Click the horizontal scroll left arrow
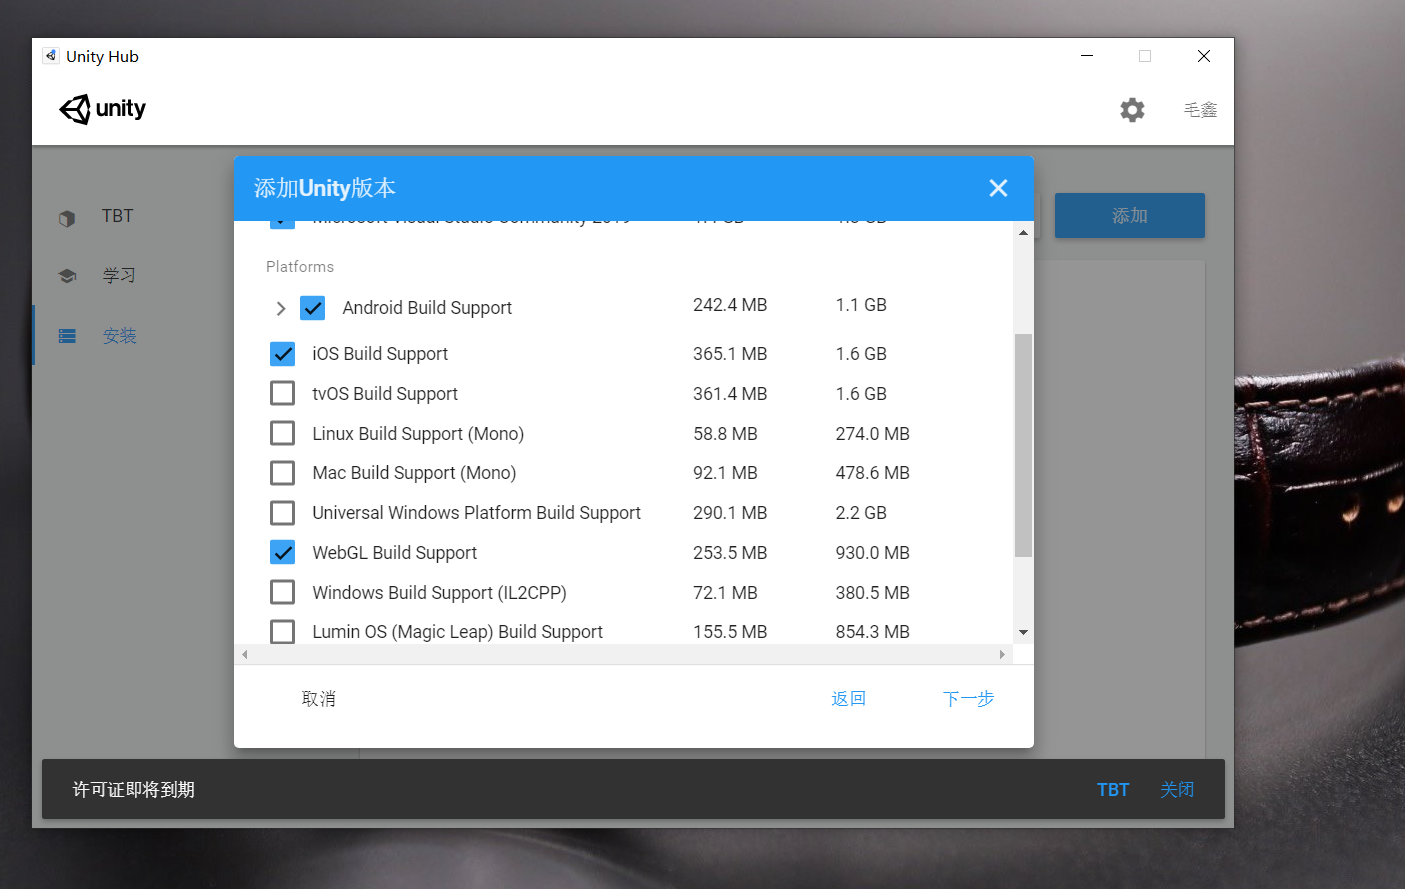The image size is (1405, 889). [x=245, y=654]
